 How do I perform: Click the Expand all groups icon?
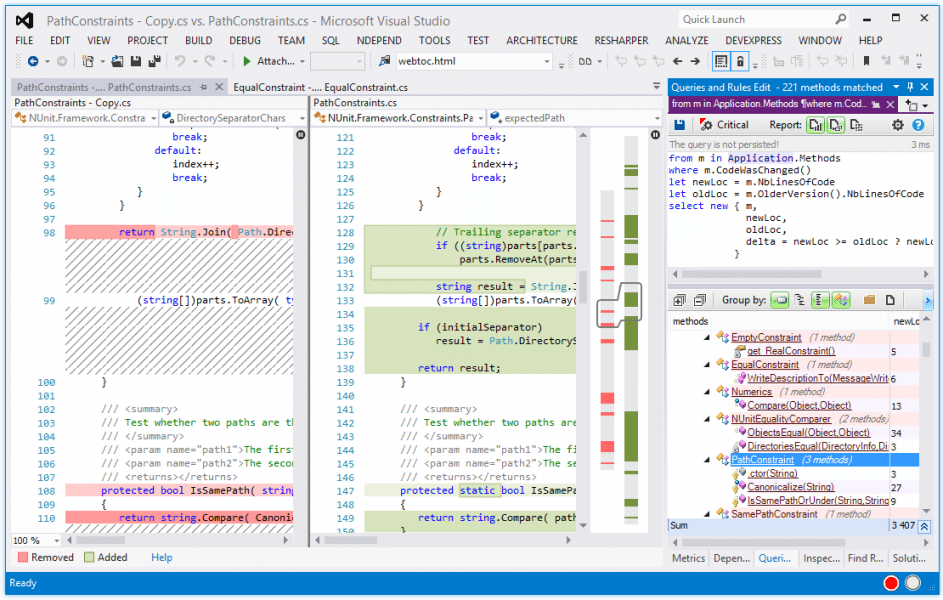tap(680, 300)
